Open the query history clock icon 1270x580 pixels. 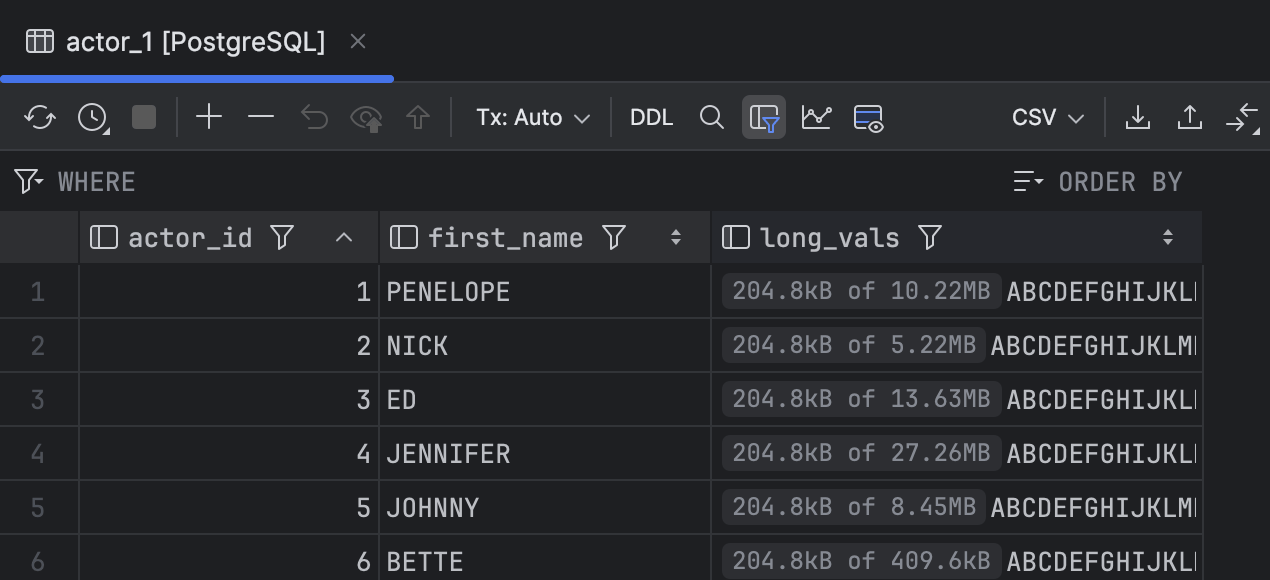click(93, 118)
